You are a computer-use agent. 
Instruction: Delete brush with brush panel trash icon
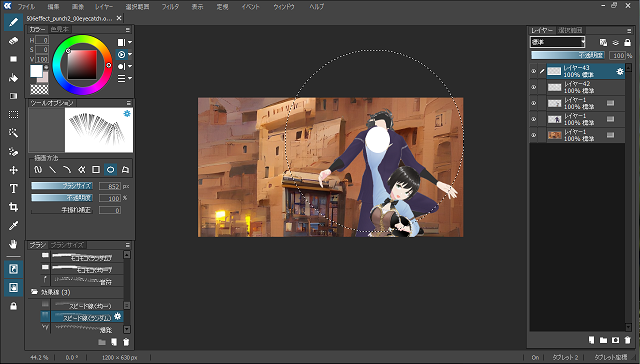tap(126, 342)
